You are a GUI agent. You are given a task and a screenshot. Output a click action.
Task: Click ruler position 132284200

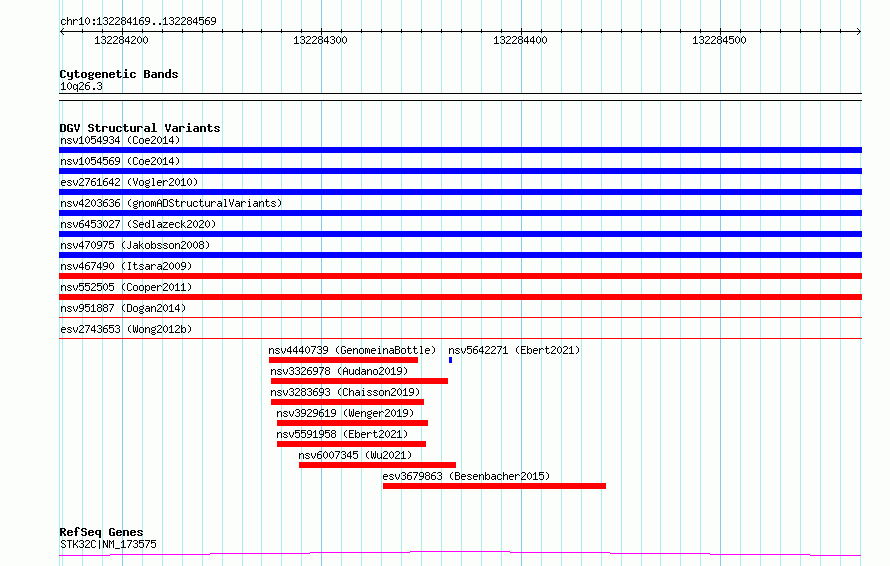pyautogui.click(x=121, y=40)
